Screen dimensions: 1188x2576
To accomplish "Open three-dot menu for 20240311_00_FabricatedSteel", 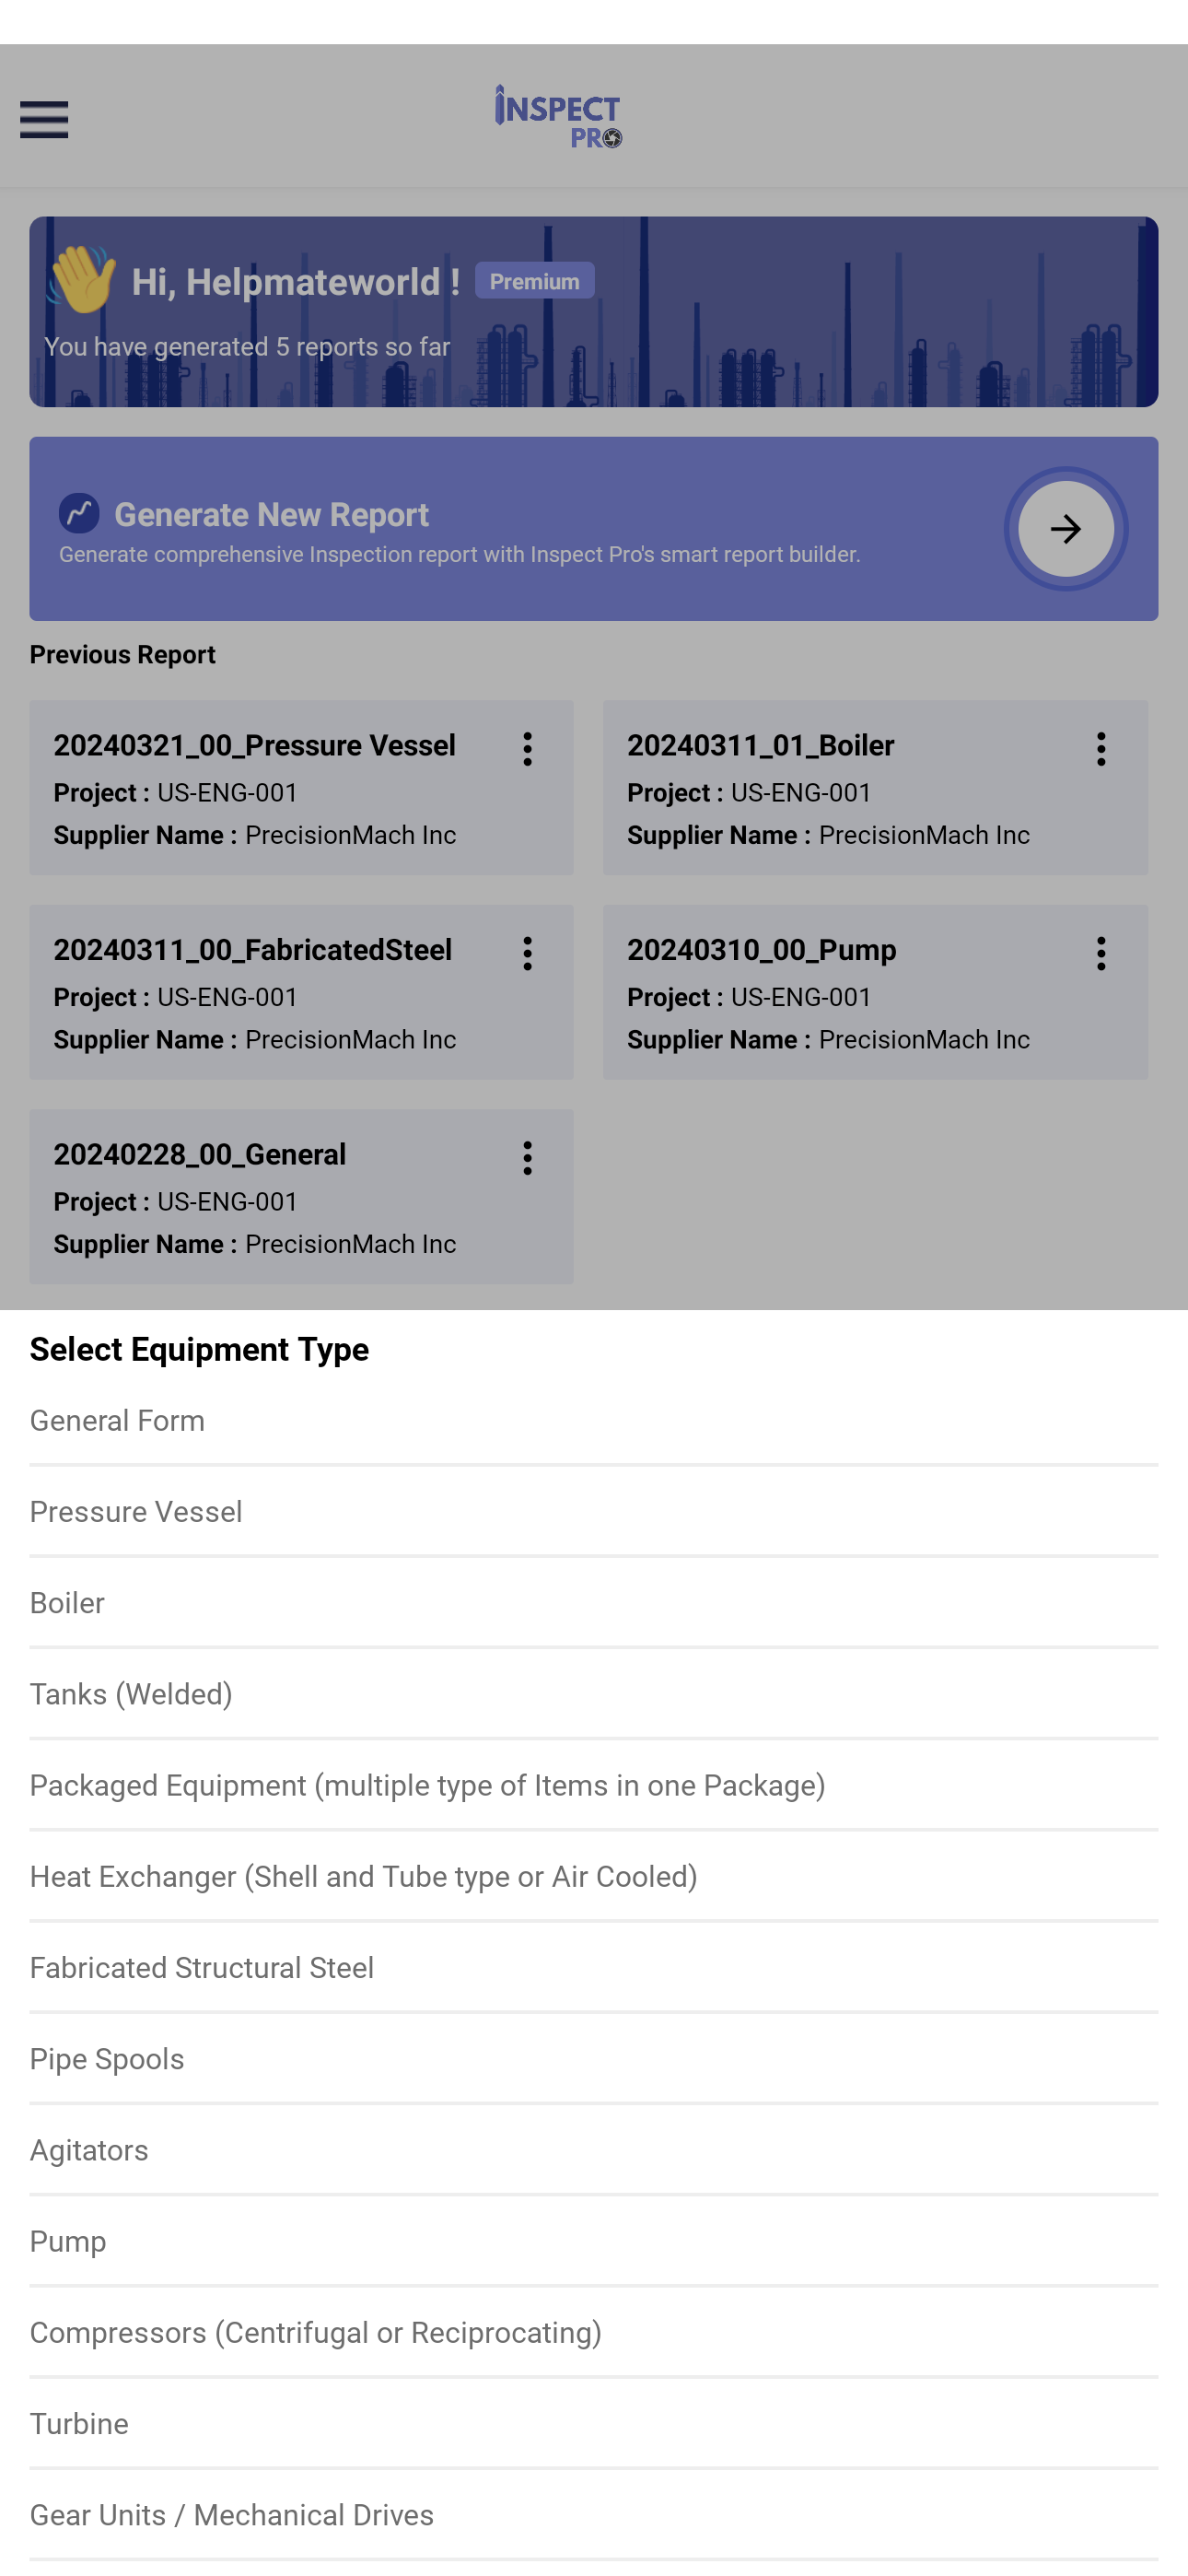I will point(527,954).
